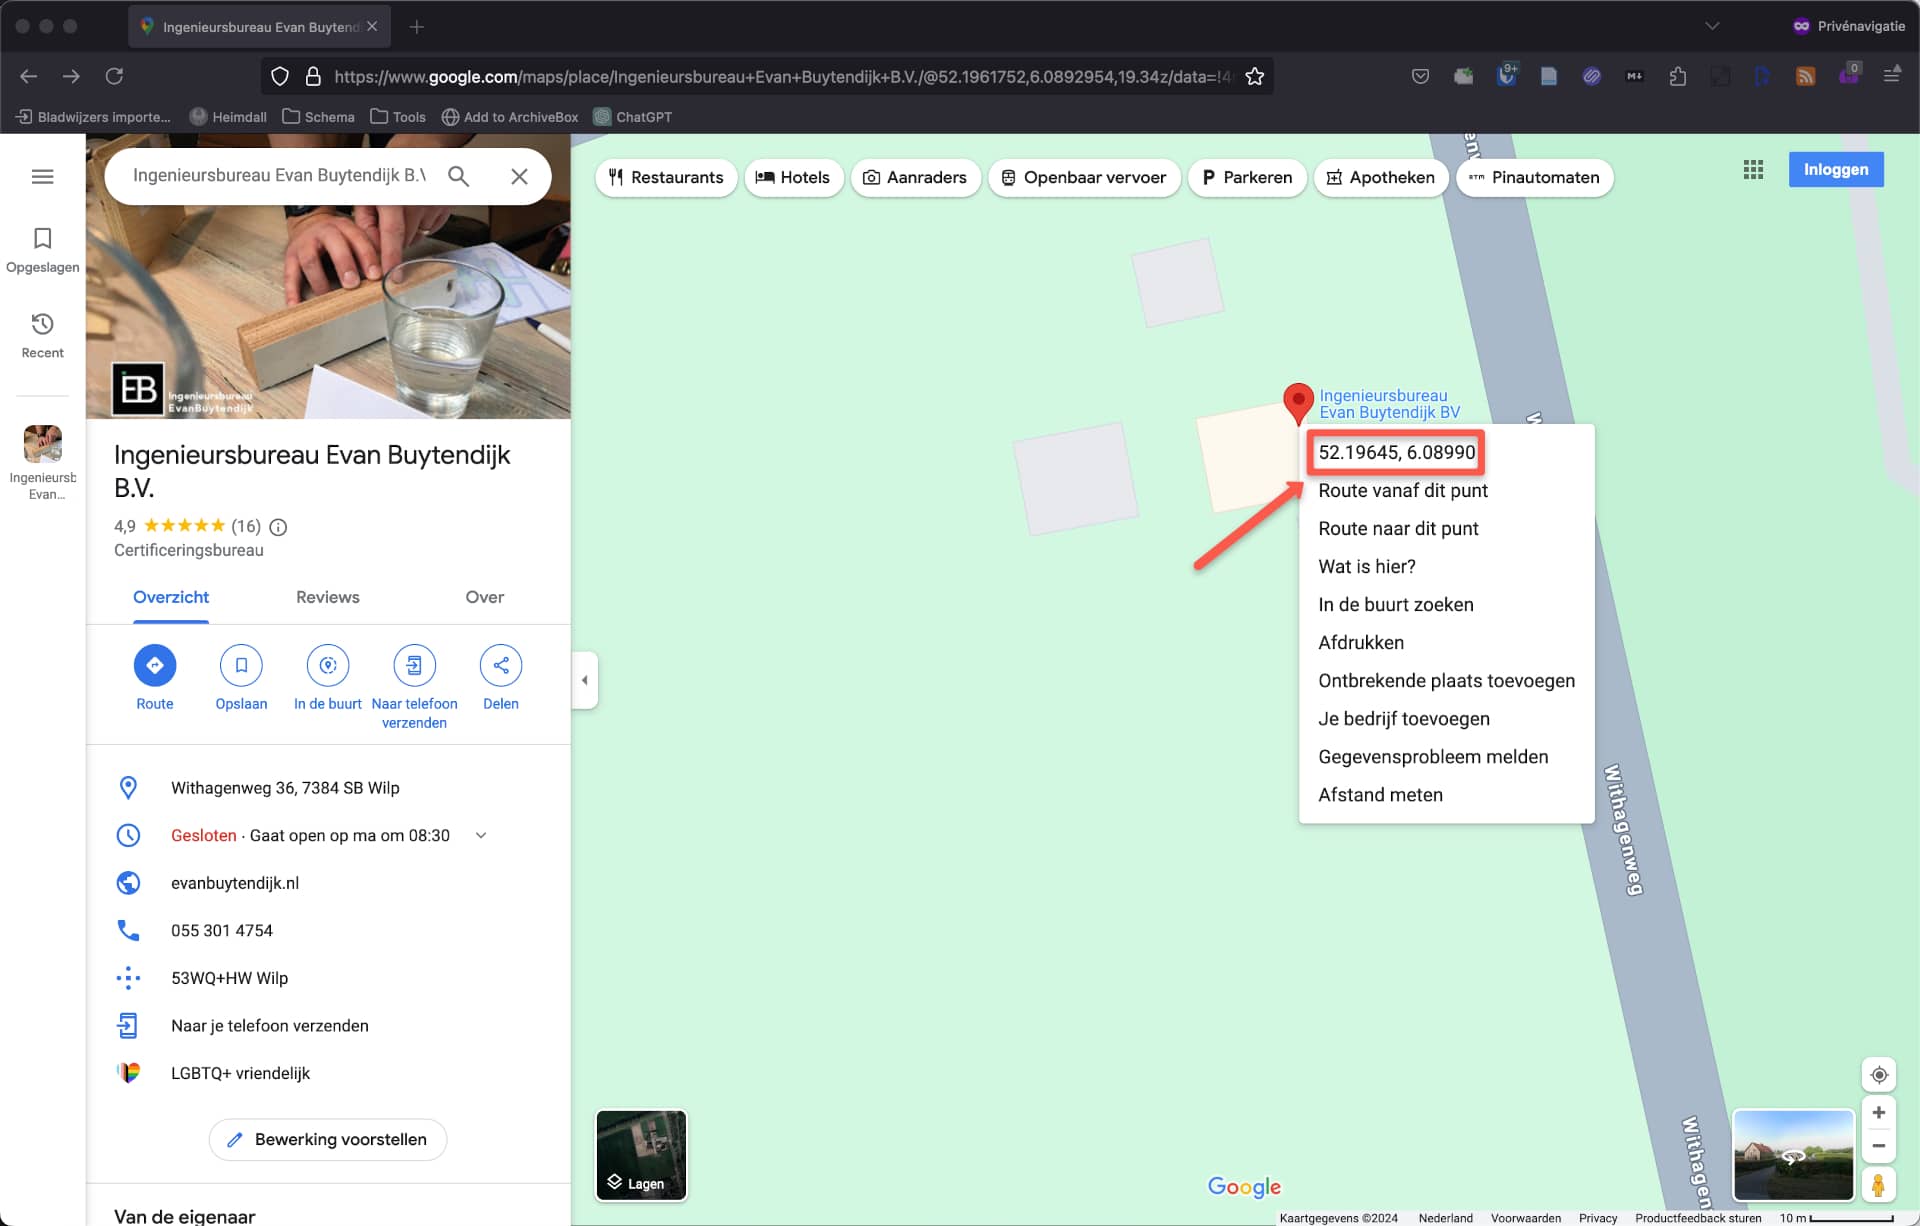Click the Delen share icon
1920x1226 pixels.
tap(500, 665)
